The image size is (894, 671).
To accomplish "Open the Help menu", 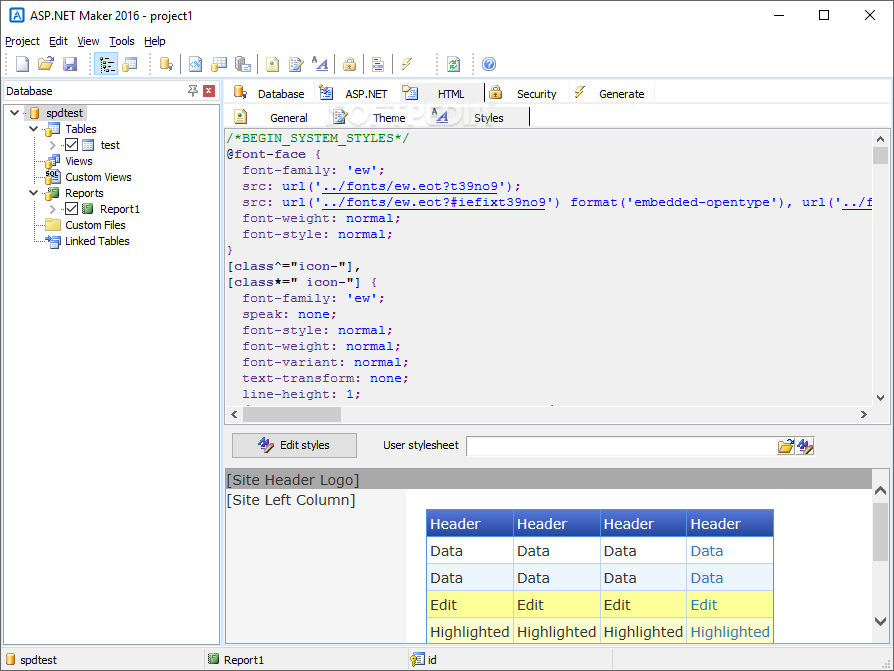I will 155,41.
